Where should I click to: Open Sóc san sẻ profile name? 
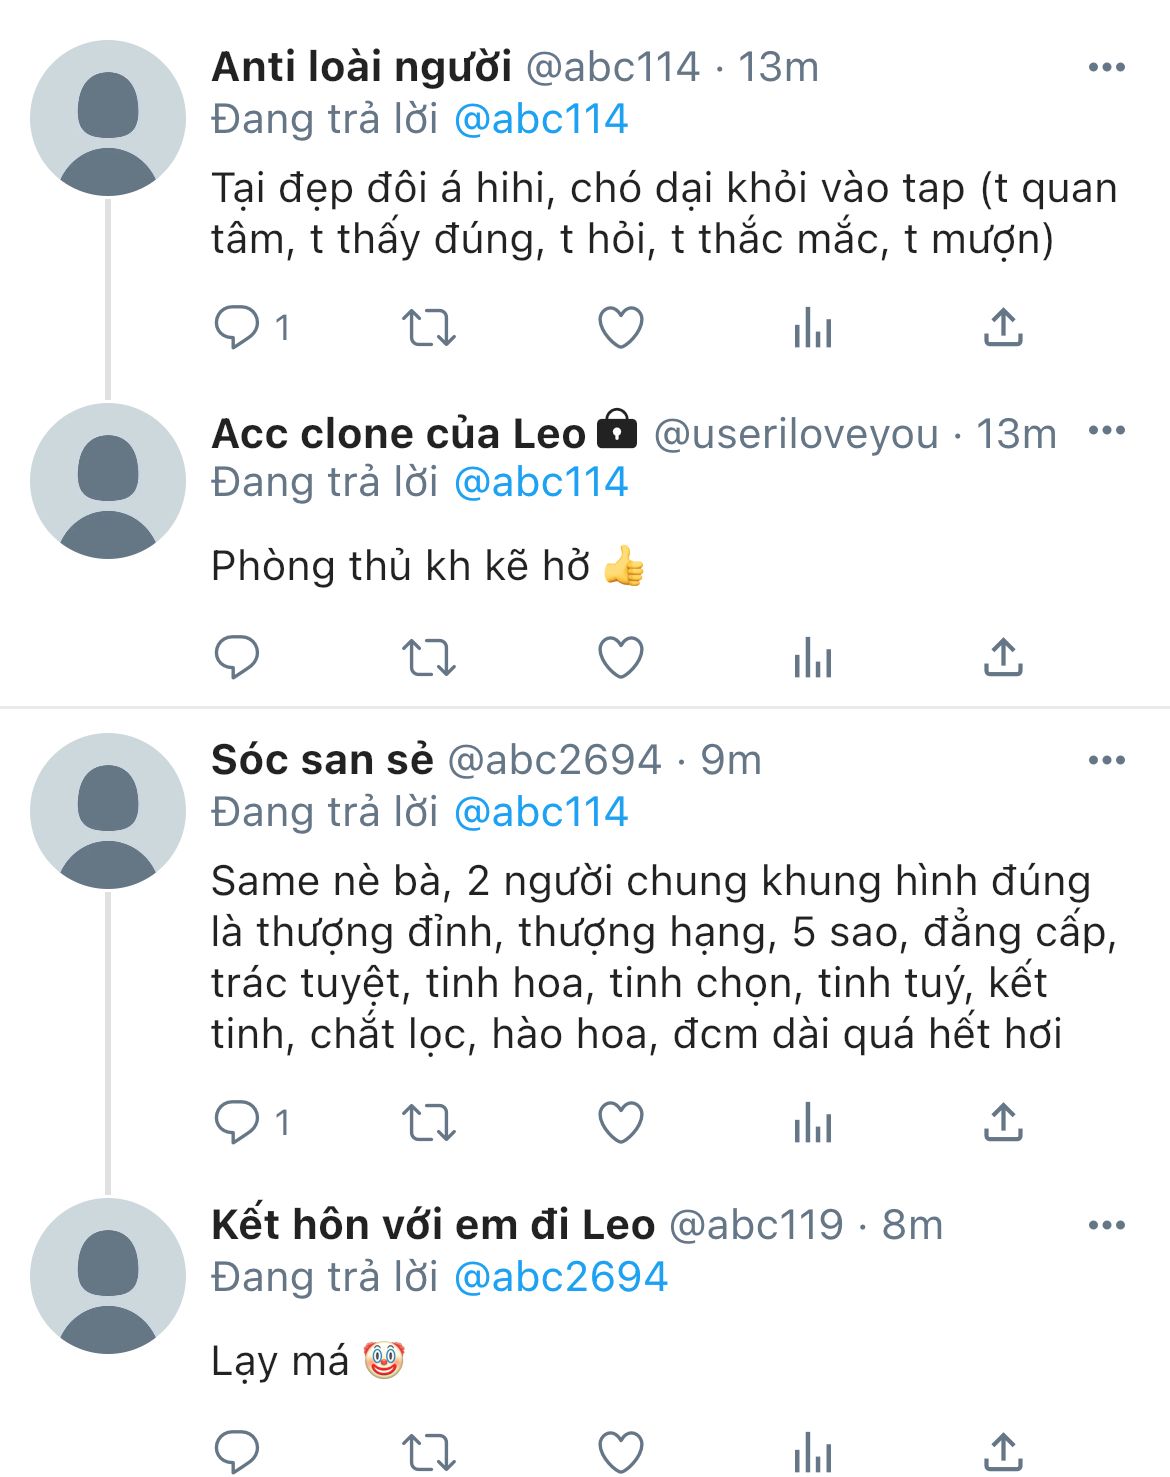(322, 760)
